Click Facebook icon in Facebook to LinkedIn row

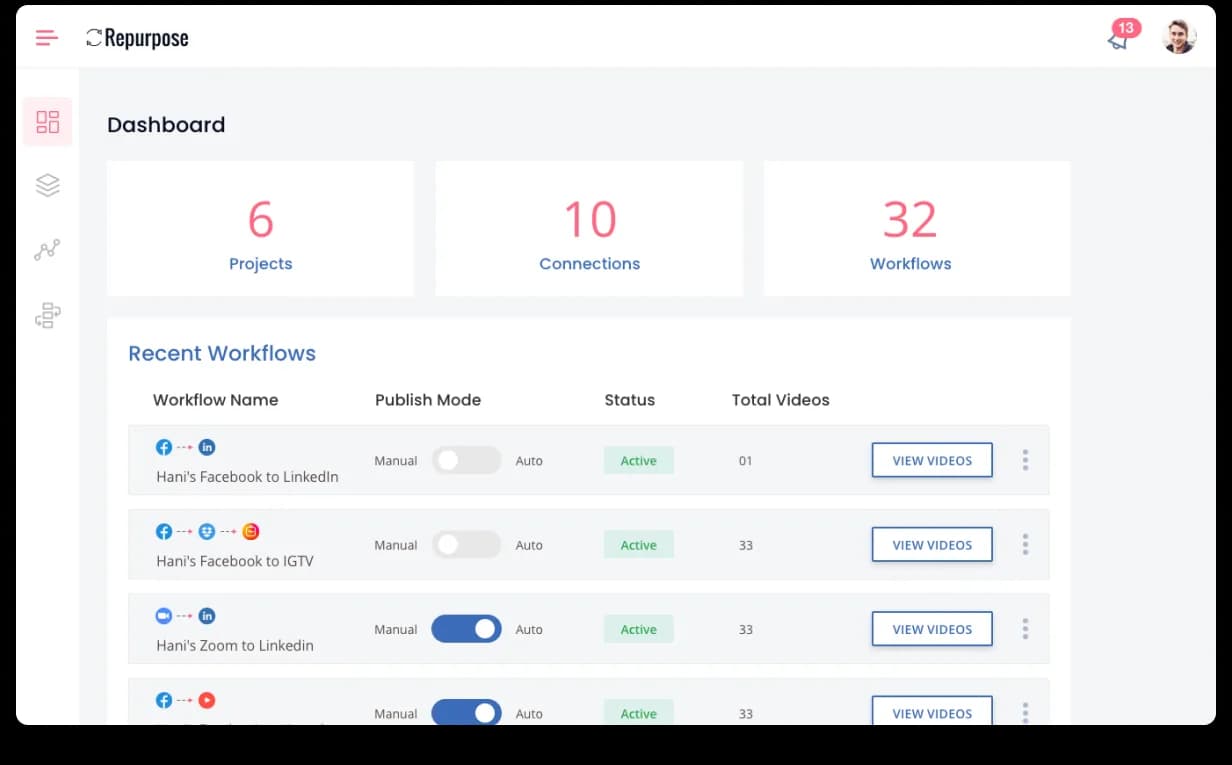point(164,447)
